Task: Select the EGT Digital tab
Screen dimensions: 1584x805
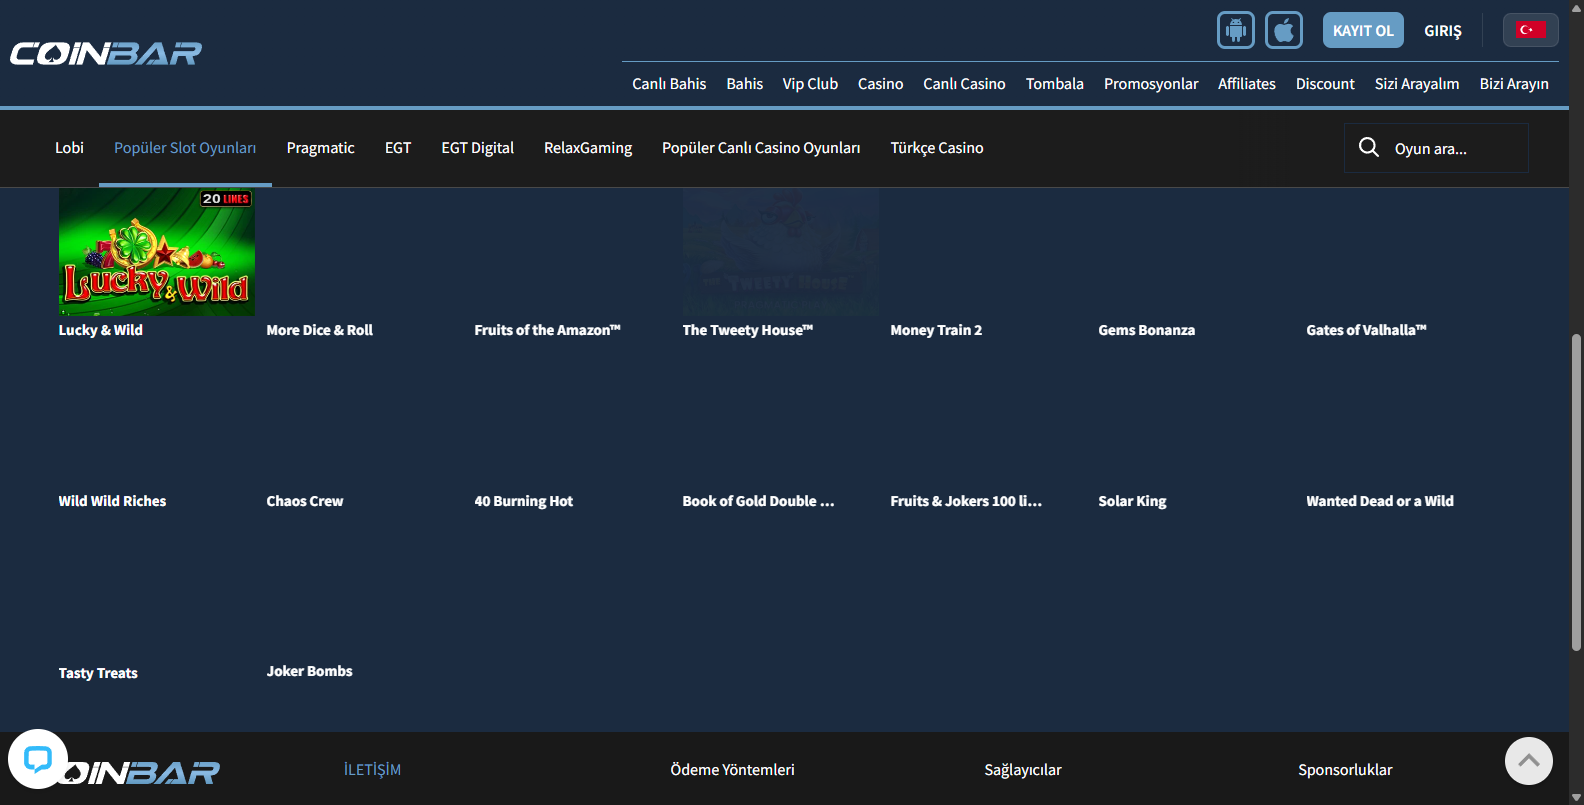Action: [x=477, y=148]
